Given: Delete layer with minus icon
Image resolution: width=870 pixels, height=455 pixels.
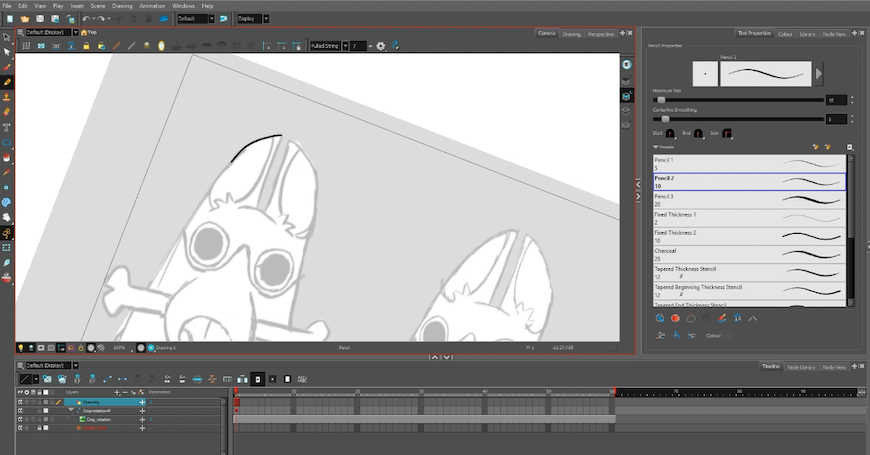Looking at the screenshot, I should (x=124, y=392).
